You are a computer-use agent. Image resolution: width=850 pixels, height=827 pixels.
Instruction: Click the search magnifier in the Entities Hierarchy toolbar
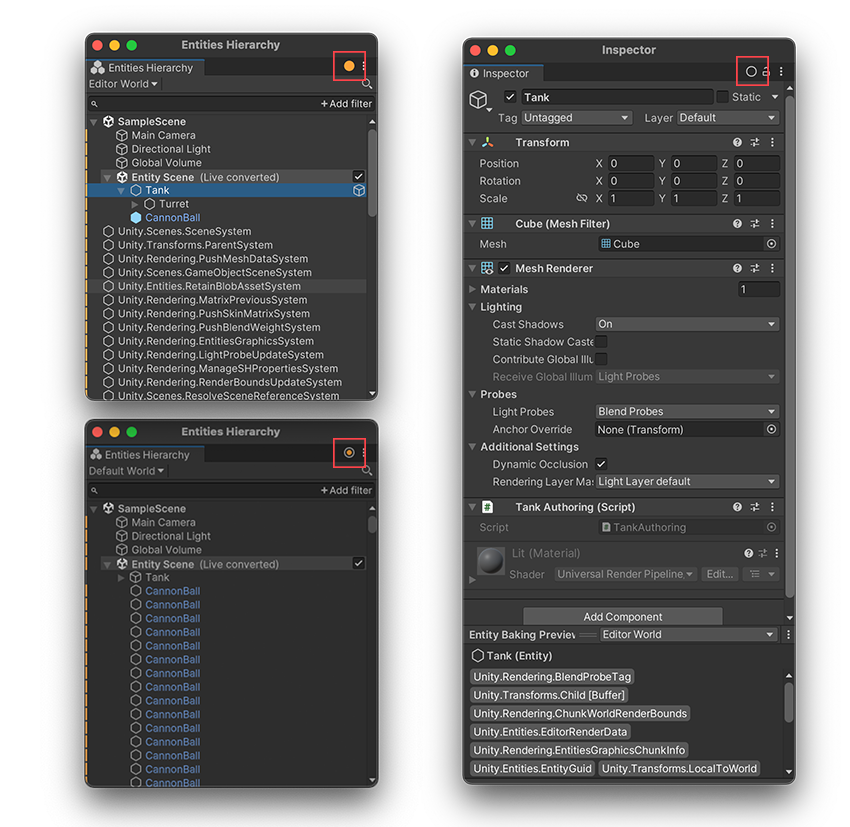tap(366, 84)
